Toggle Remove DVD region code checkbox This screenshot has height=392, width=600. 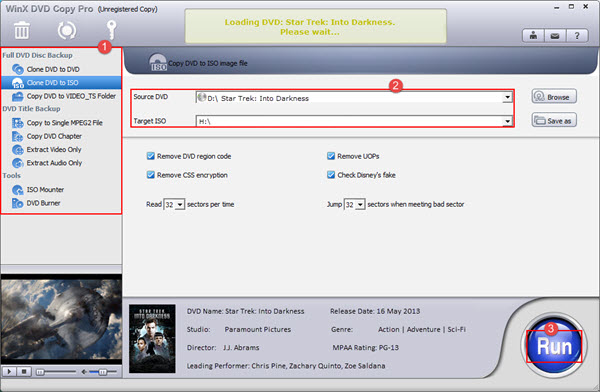coord(150,156)
